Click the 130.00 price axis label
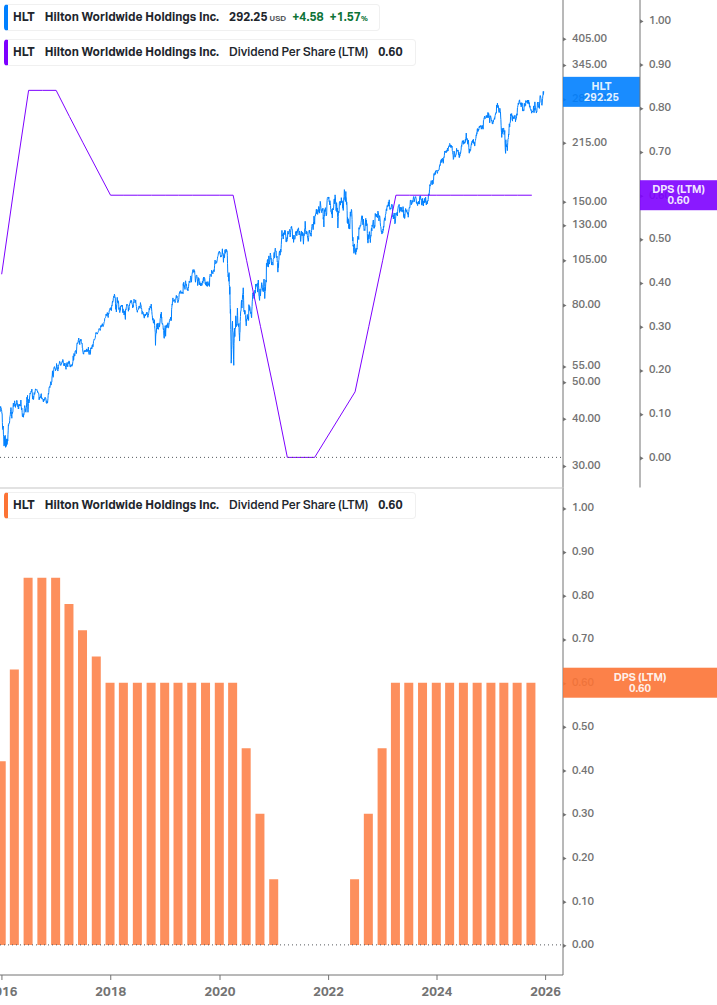Viewport: 717px width, 1005px height. pos(589,224)
